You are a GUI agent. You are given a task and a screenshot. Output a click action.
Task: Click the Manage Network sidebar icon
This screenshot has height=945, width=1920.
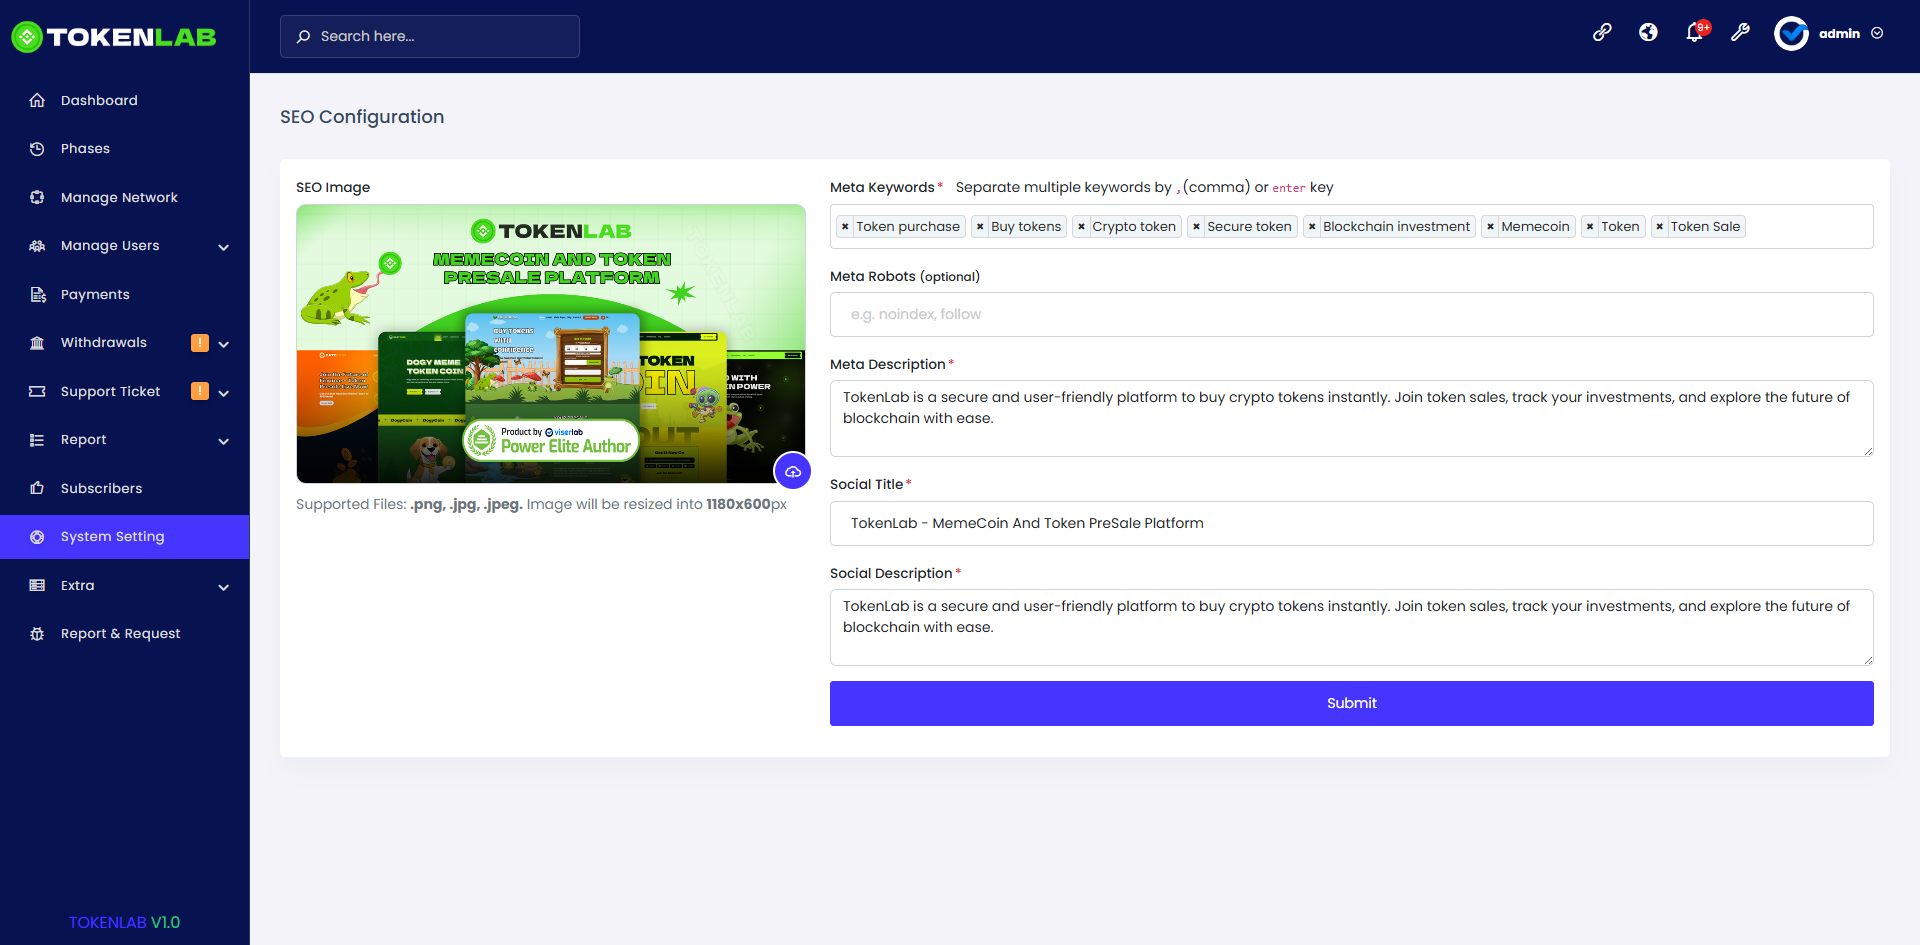click(x=37, y=197)
